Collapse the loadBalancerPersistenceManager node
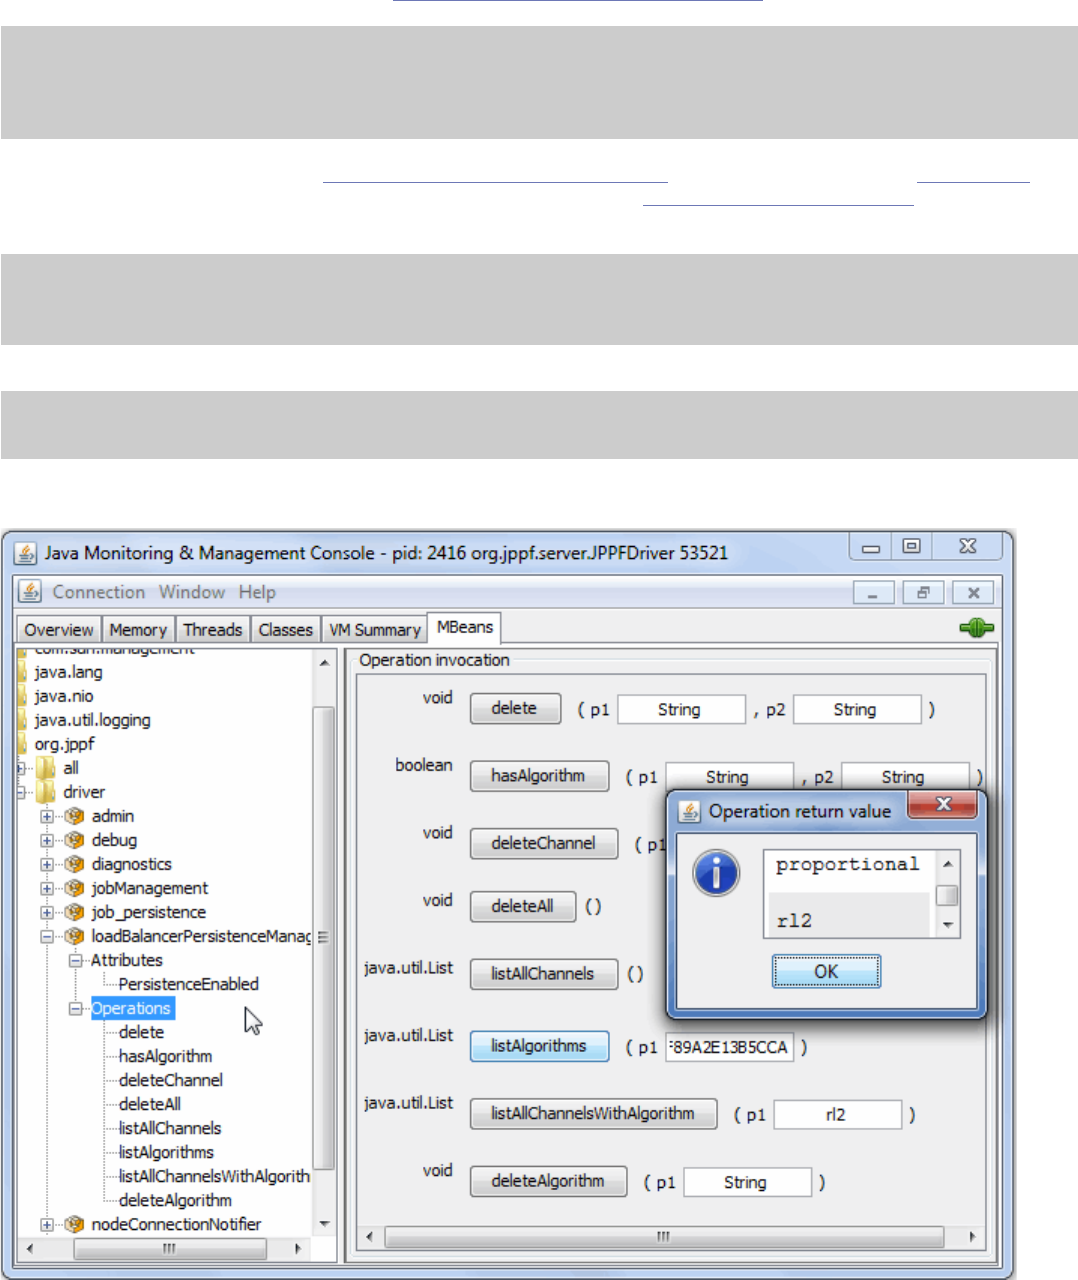The width and height of the screenshot is (1078, 1280). 47,936
